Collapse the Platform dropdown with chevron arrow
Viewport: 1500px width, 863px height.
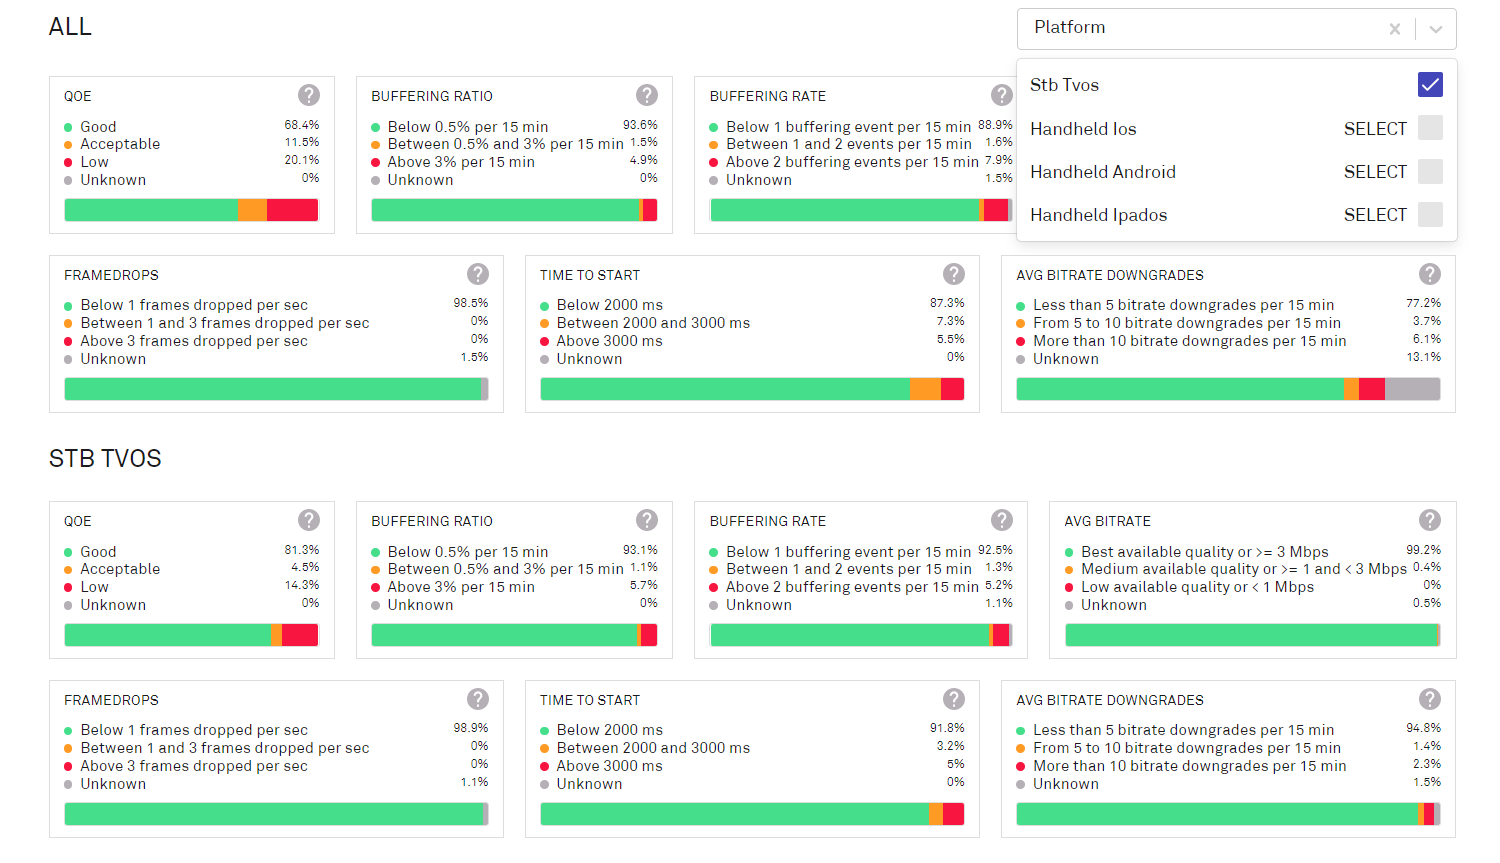(1436, 29)
